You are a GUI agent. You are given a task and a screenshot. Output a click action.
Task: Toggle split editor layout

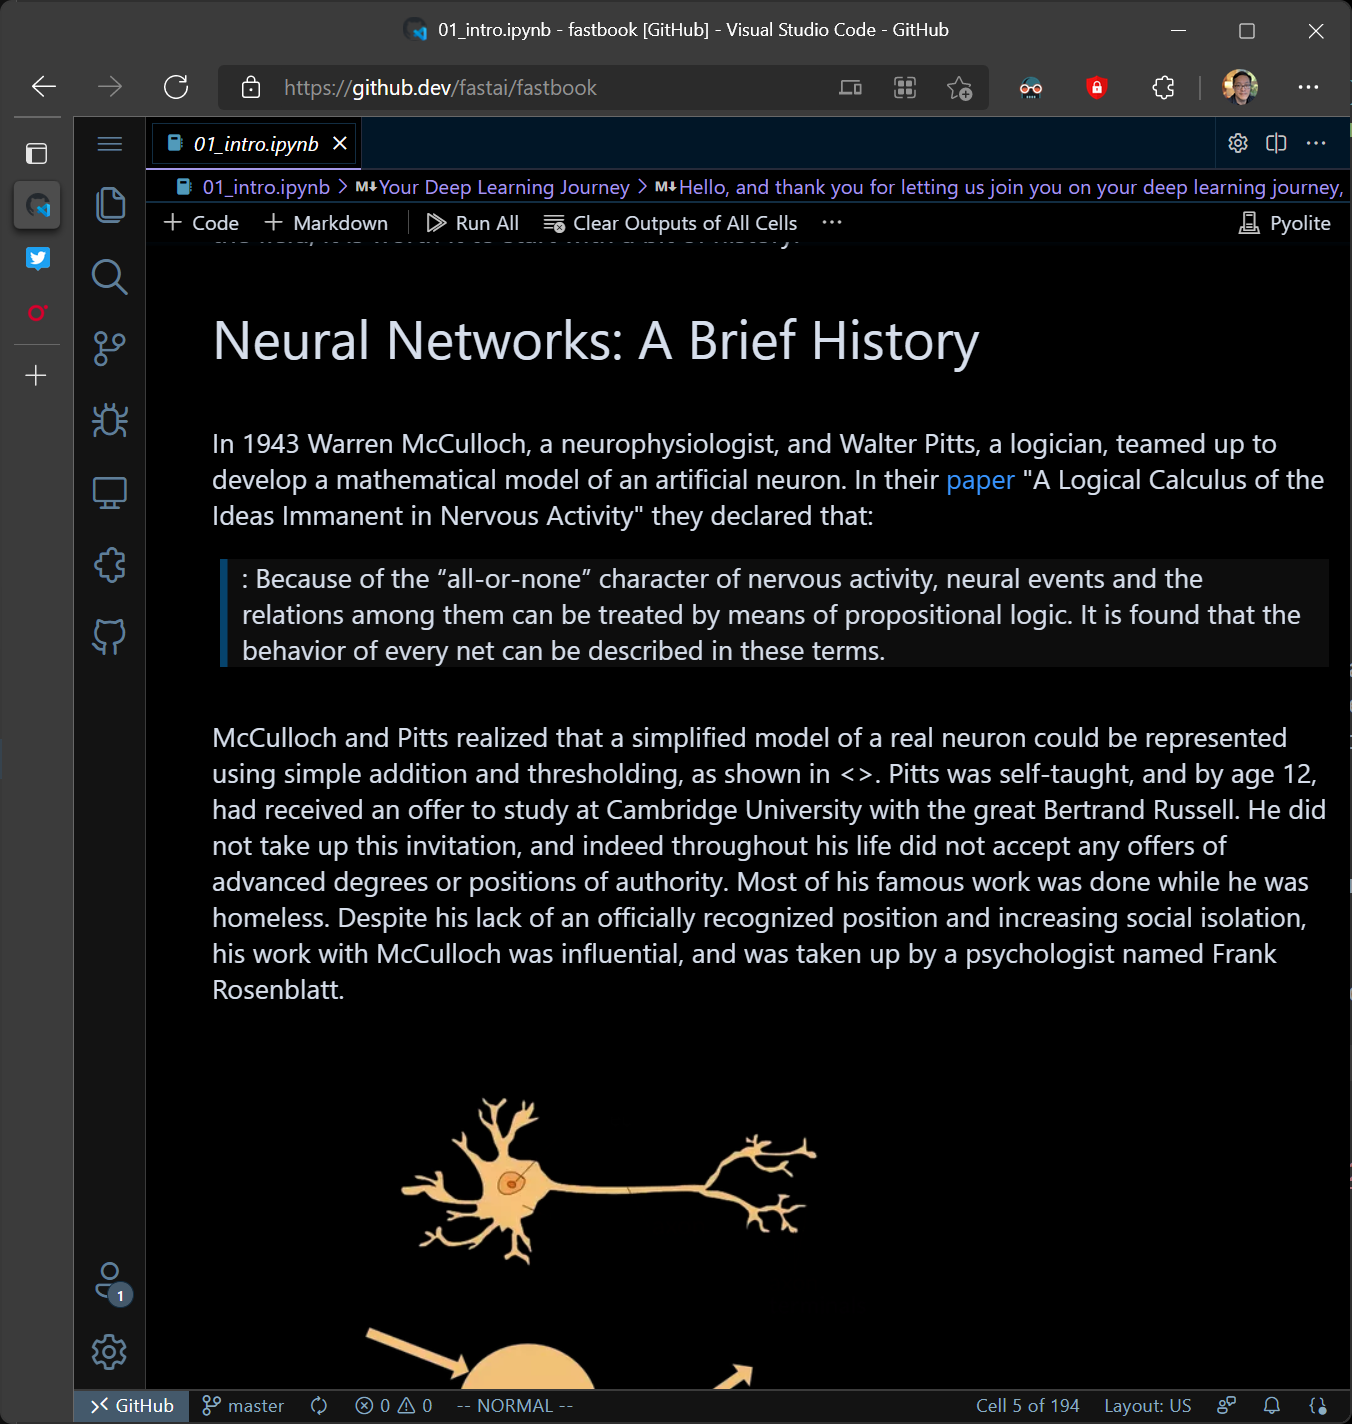coord(1276,143)
